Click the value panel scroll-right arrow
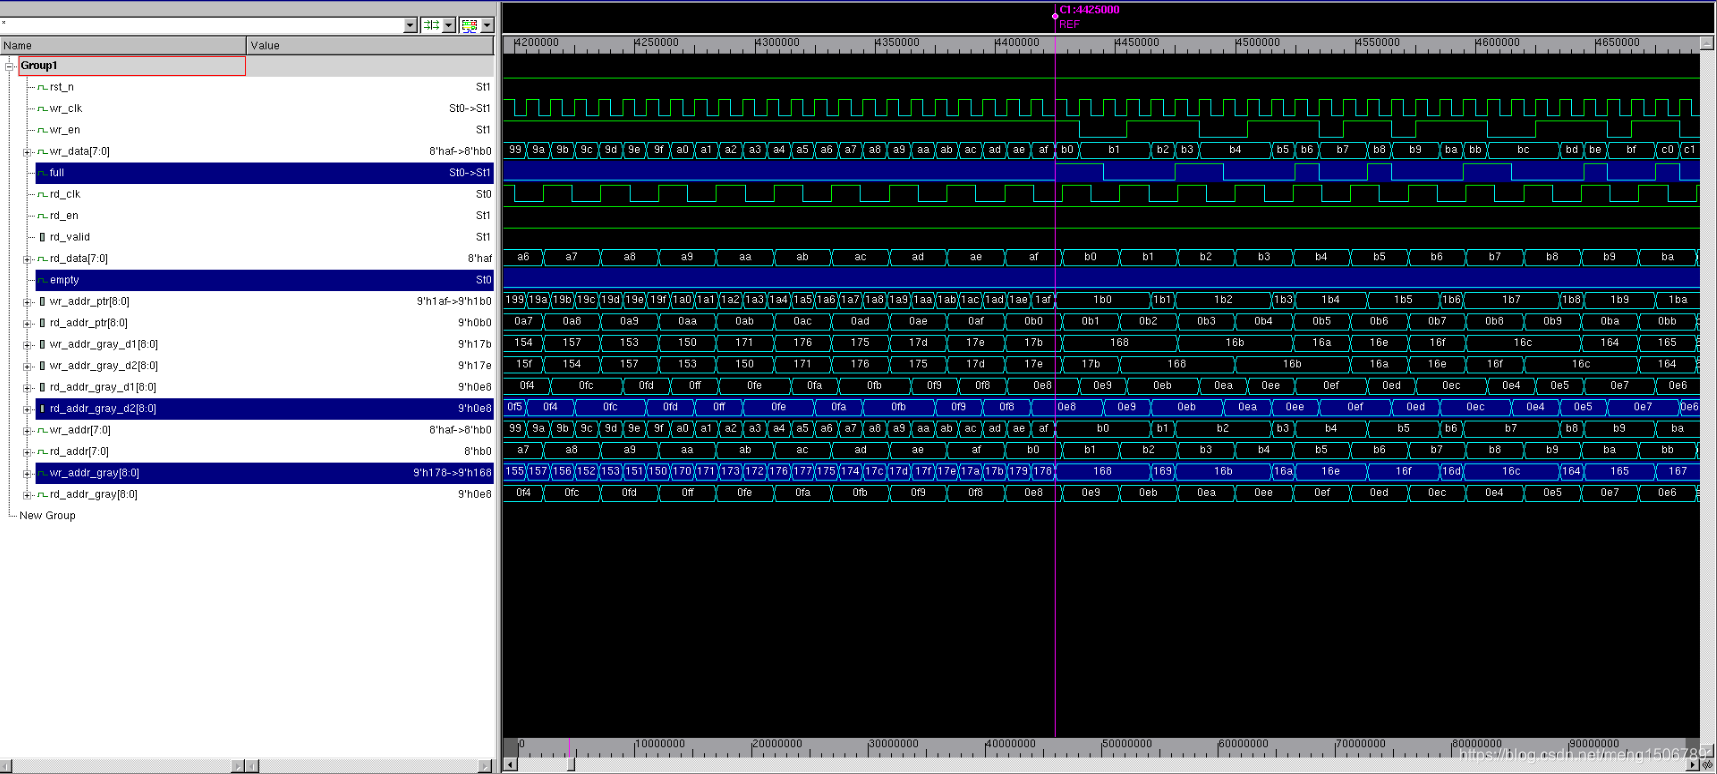Screen dimensions: 1717x774 tap(486, 766)
